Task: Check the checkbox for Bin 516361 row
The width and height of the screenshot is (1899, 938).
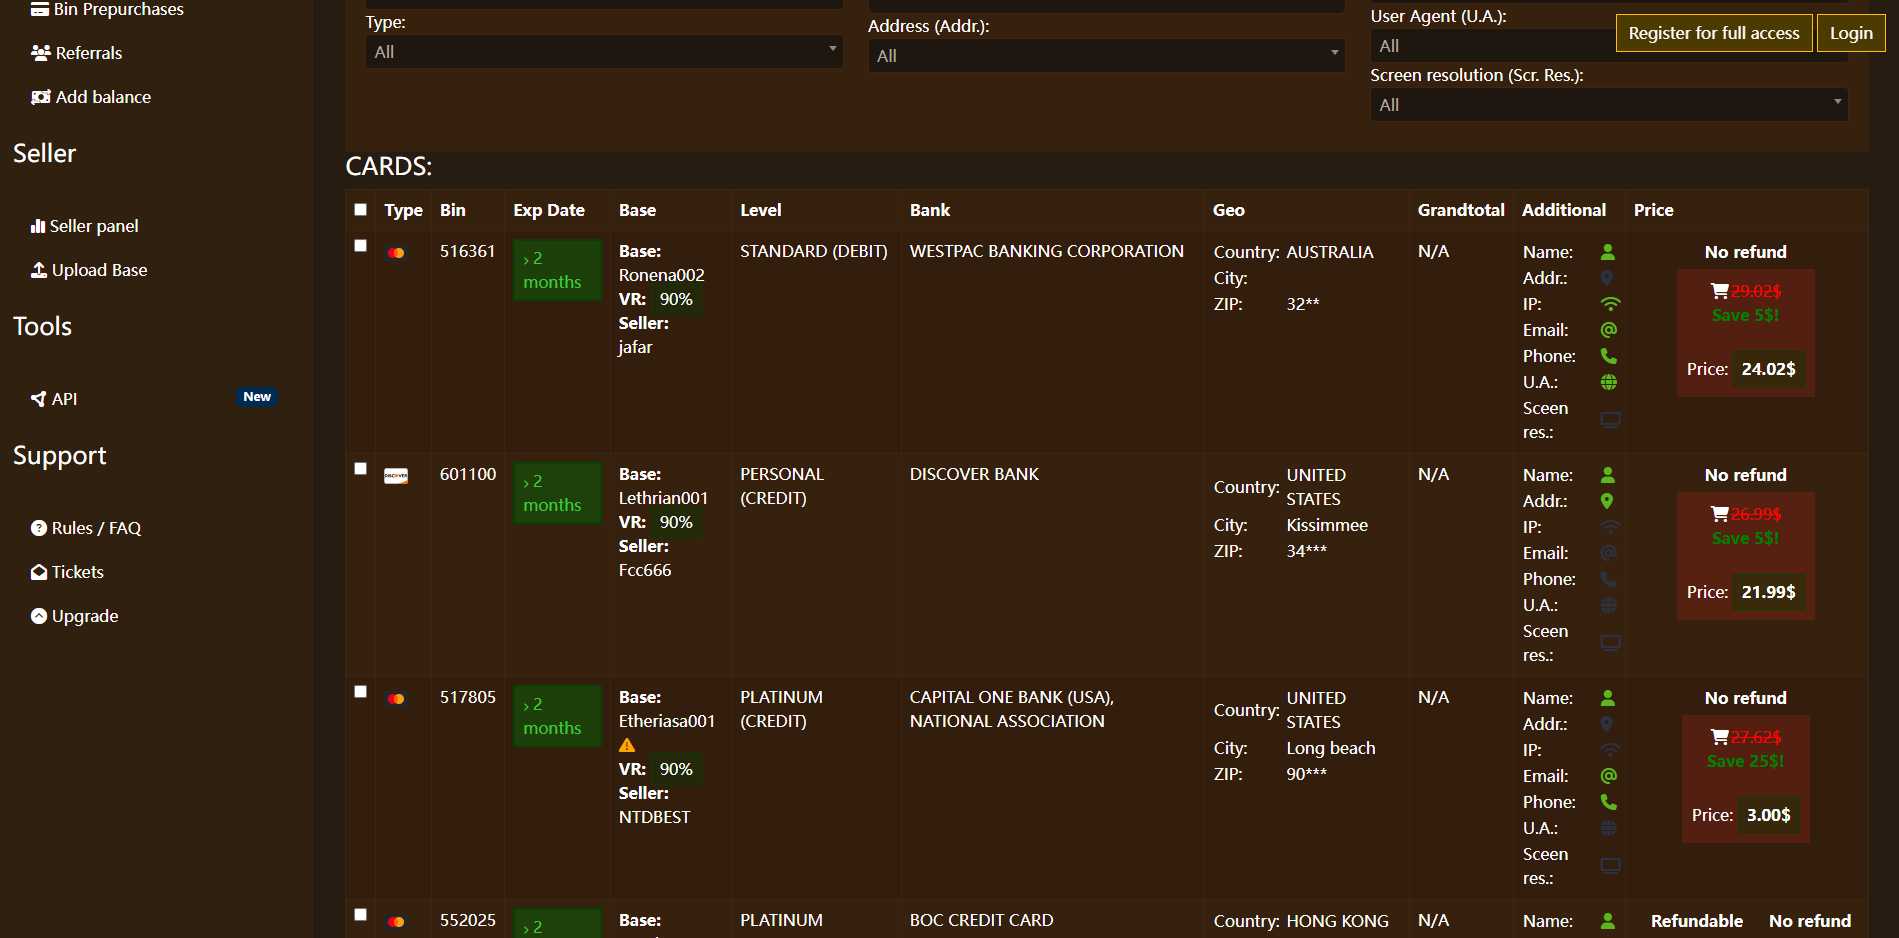Action: pos(361,245)
